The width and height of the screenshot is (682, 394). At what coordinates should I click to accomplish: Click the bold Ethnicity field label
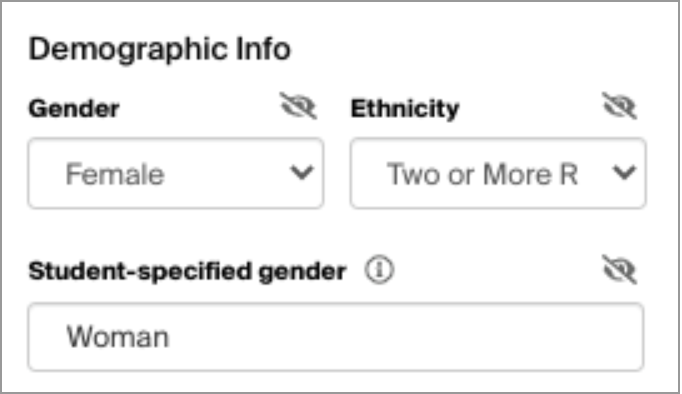point(405,109)
